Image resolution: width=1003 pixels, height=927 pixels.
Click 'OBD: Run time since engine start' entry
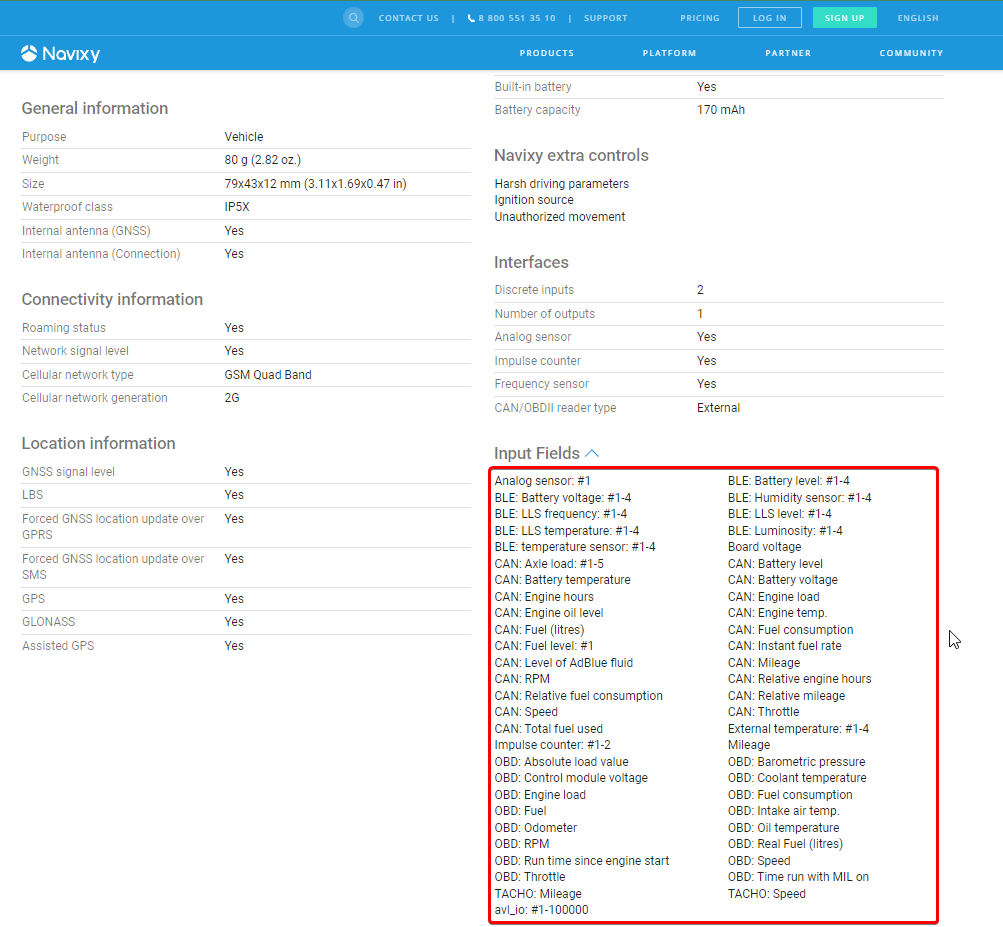tap(581, 861)
